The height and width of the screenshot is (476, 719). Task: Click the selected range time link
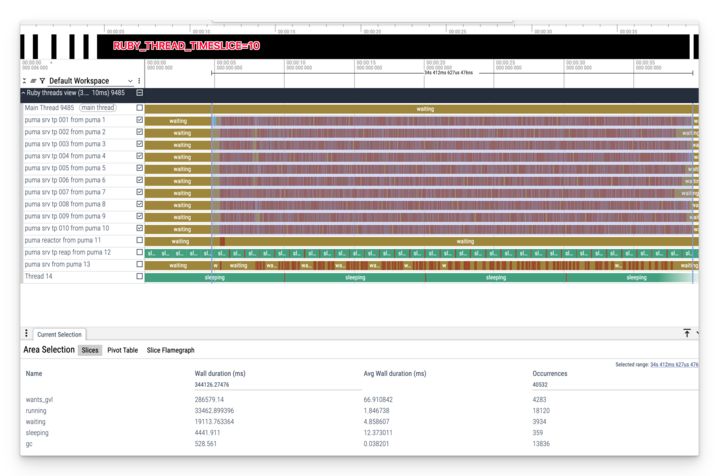click(x=674, y=365)
